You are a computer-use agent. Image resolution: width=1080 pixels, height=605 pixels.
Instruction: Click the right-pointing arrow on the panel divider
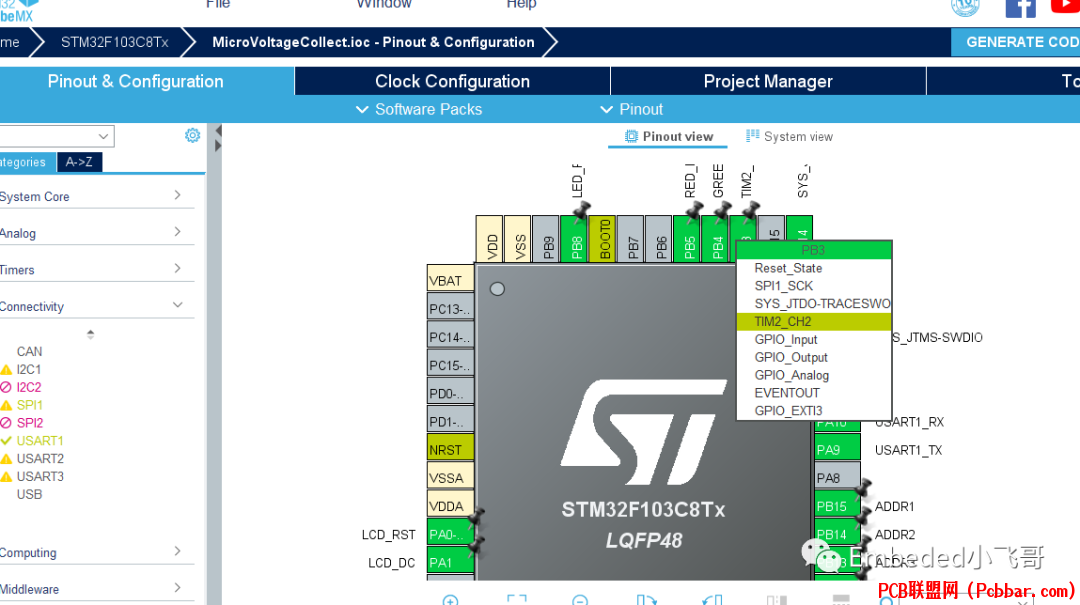click(218, 146)
